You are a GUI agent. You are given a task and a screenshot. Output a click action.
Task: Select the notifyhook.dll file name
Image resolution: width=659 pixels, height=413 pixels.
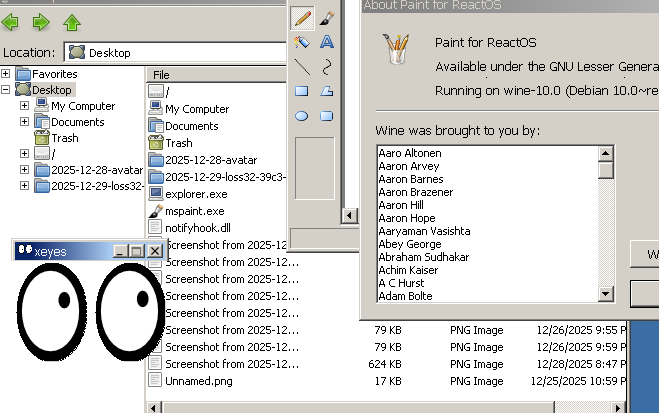[x=198, y=228]
